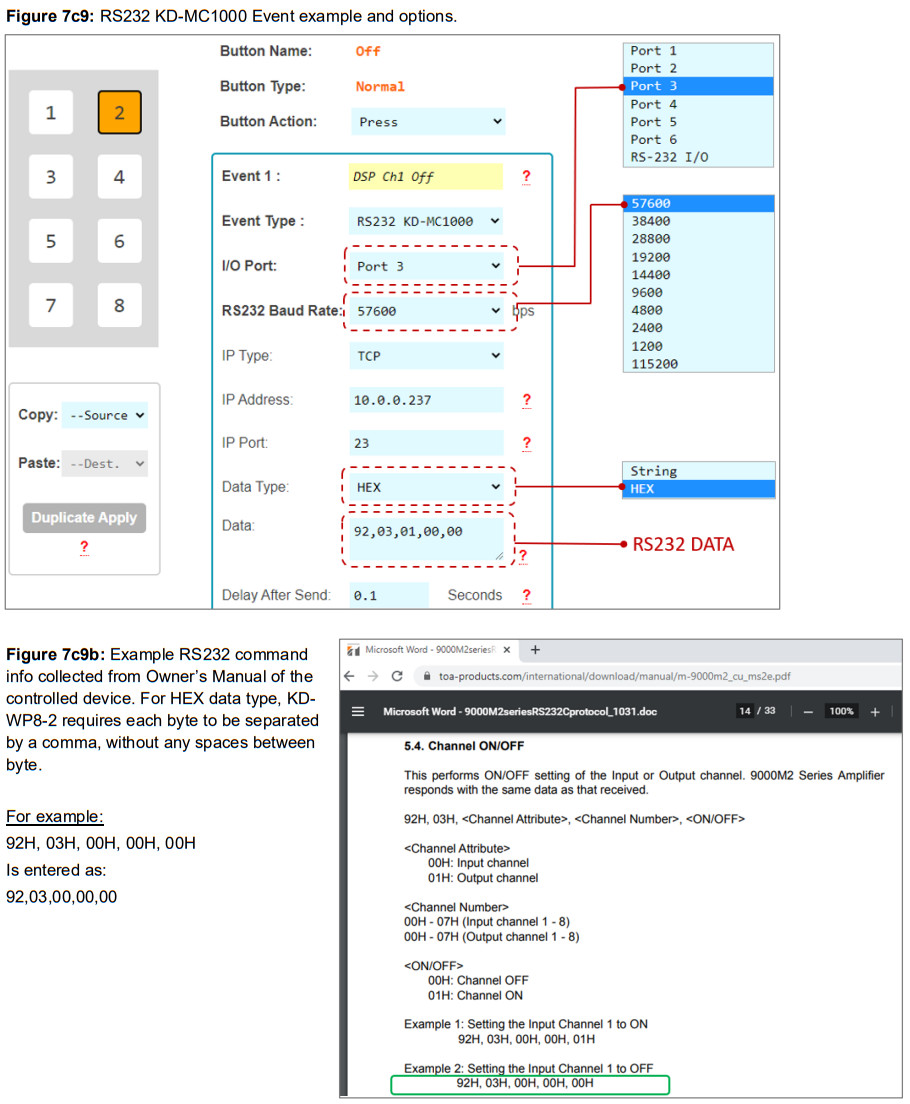910x1104 pixels.
Task: Select keypad button 2
Action: click(x=119, y=113)
